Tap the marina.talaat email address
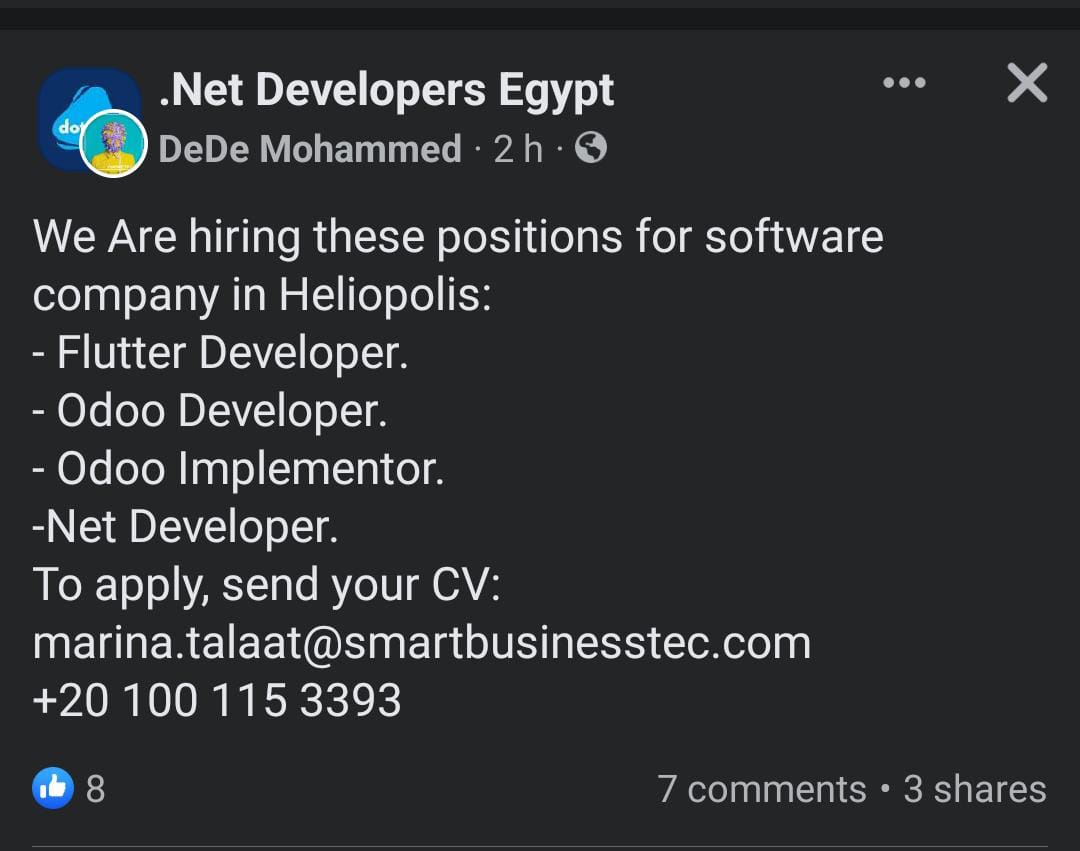The image size is (1080, 851). point(421,643)
